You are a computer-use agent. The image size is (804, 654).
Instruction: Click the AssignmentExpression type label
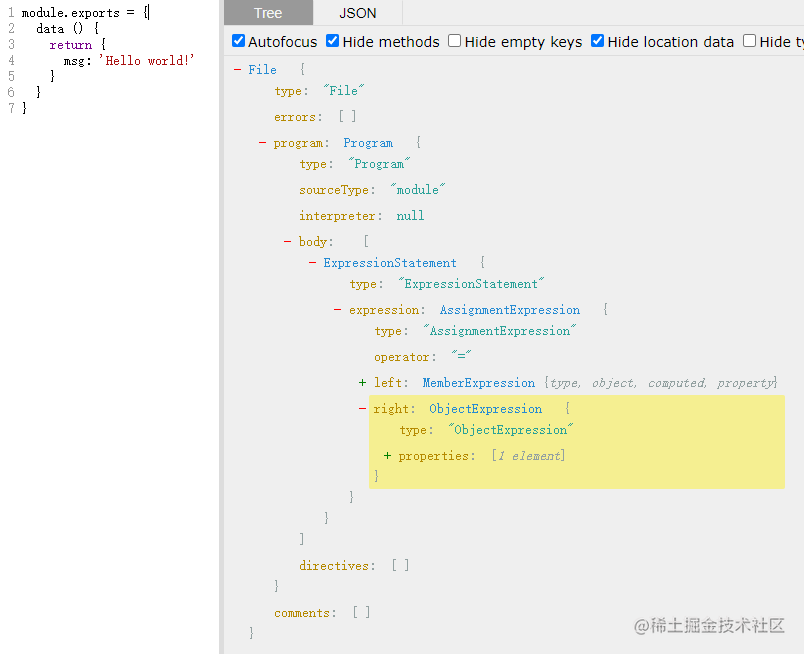tap(510, 310)
